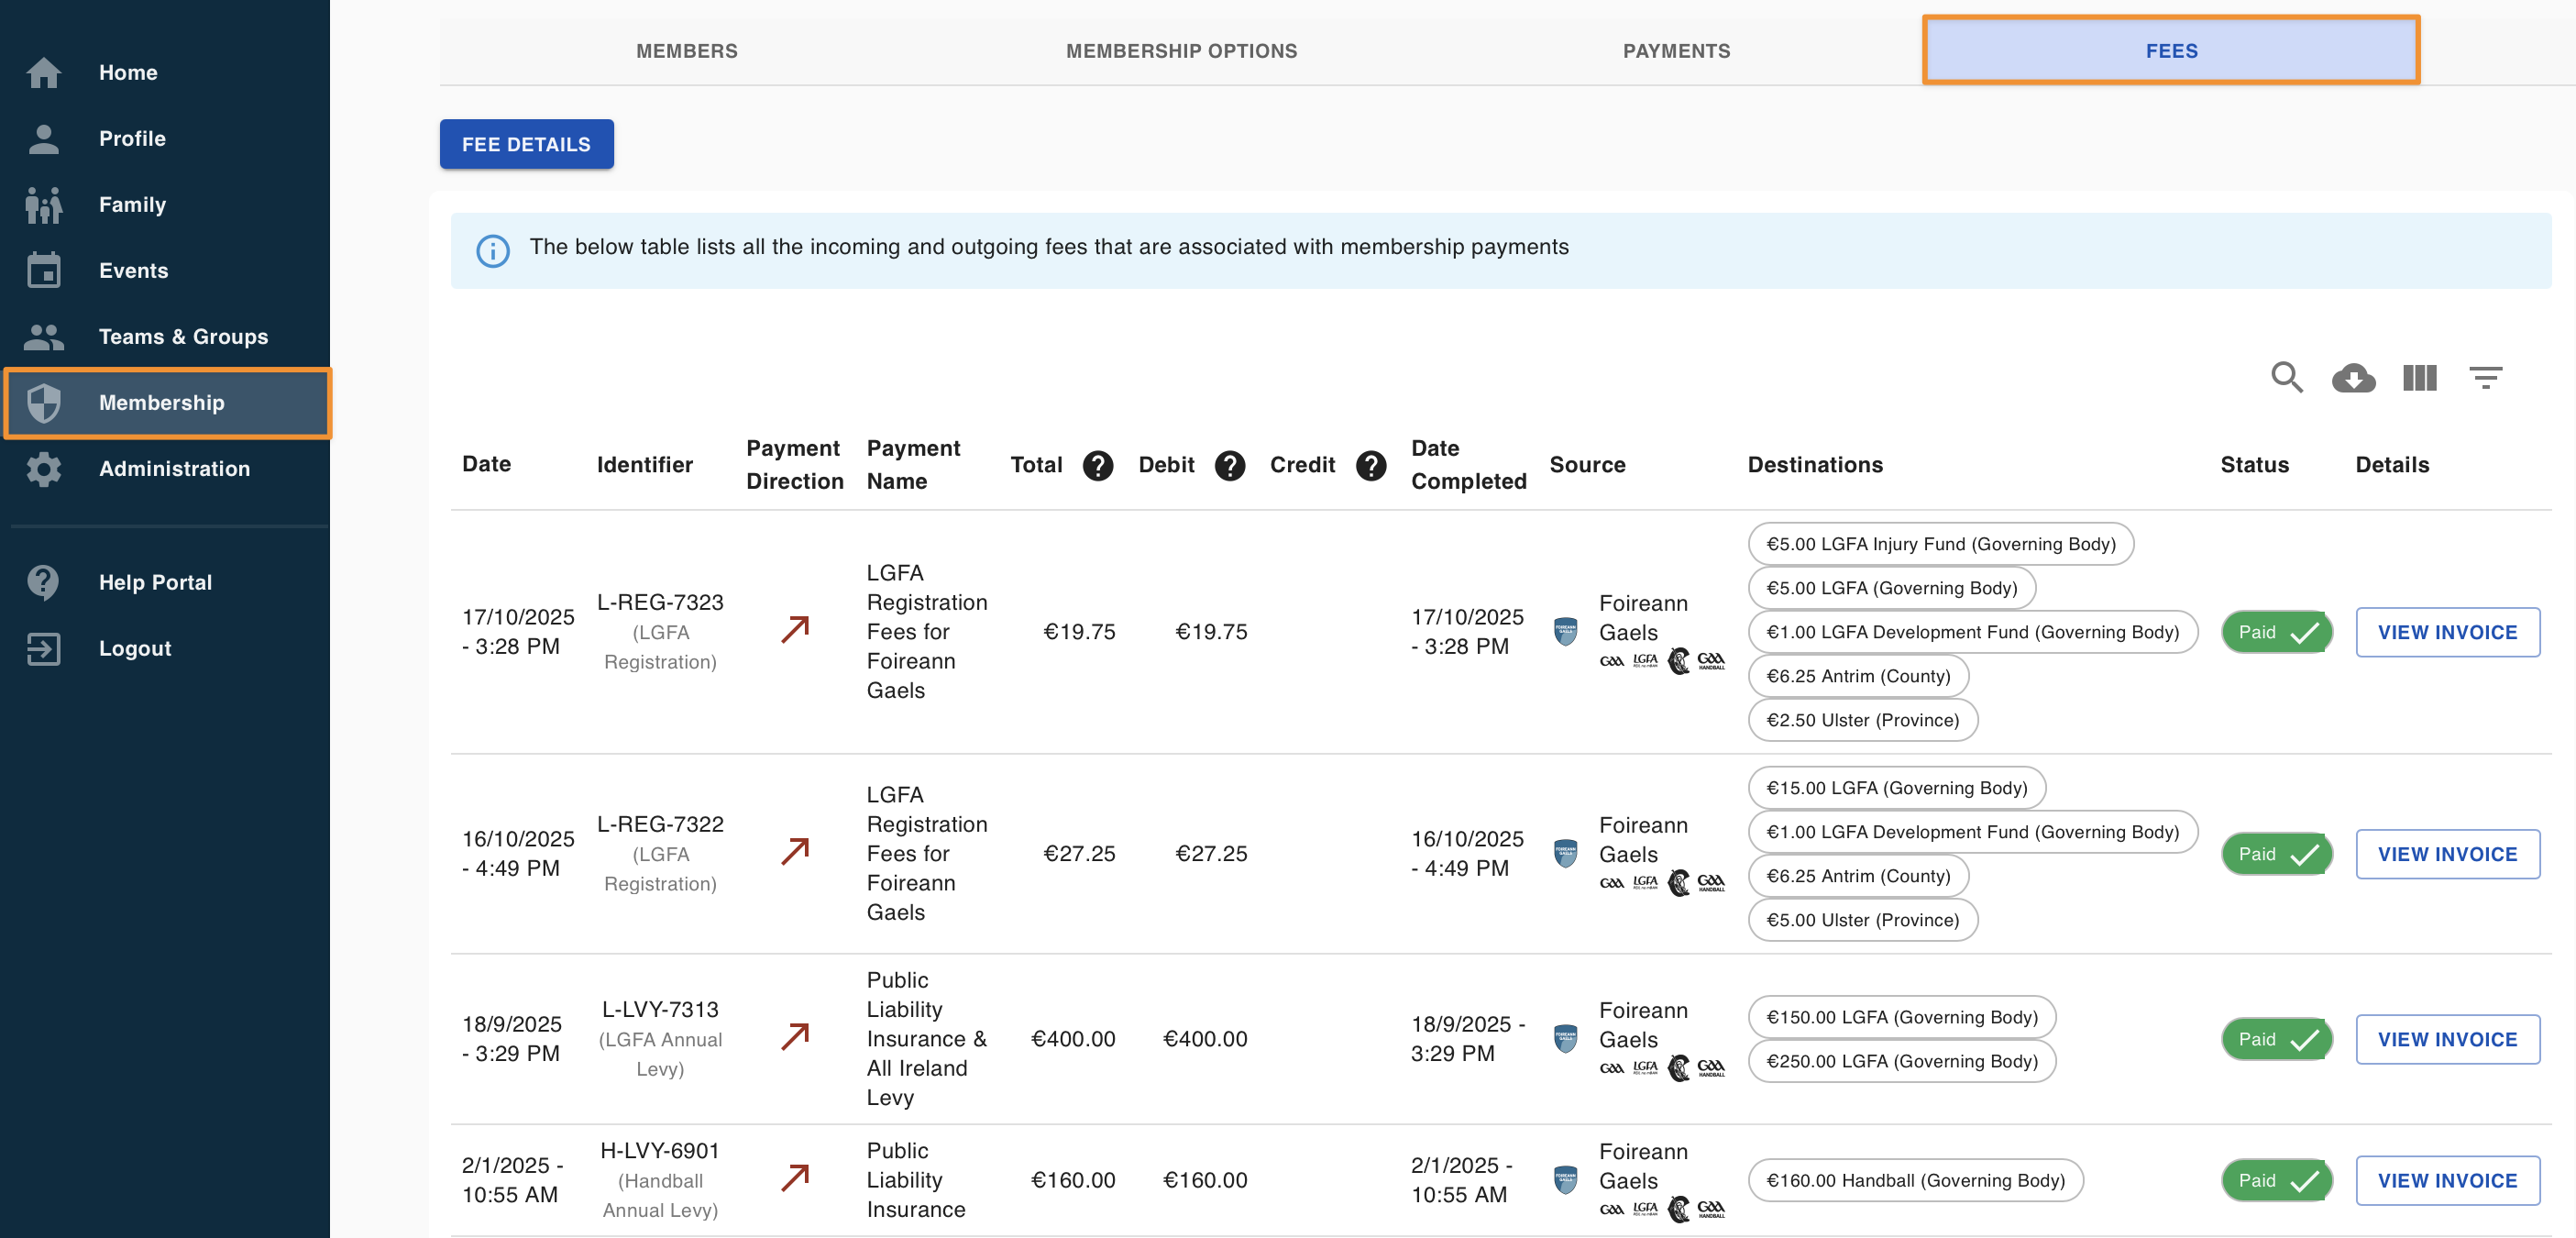Open Profile in the sidebar
2576x1238 pixels.
pos(165,138)
